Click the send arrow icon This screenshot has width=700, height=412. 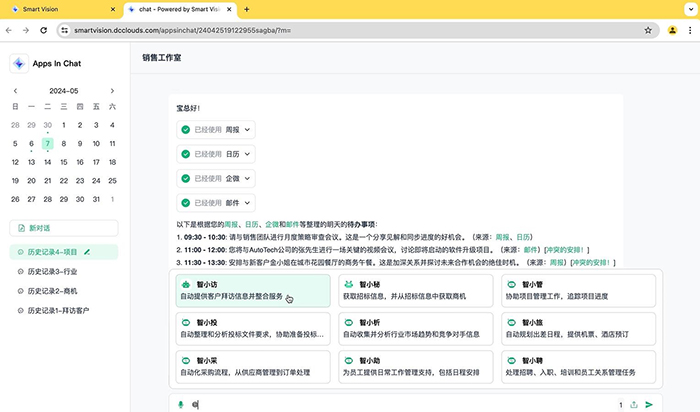pos(650,404)
